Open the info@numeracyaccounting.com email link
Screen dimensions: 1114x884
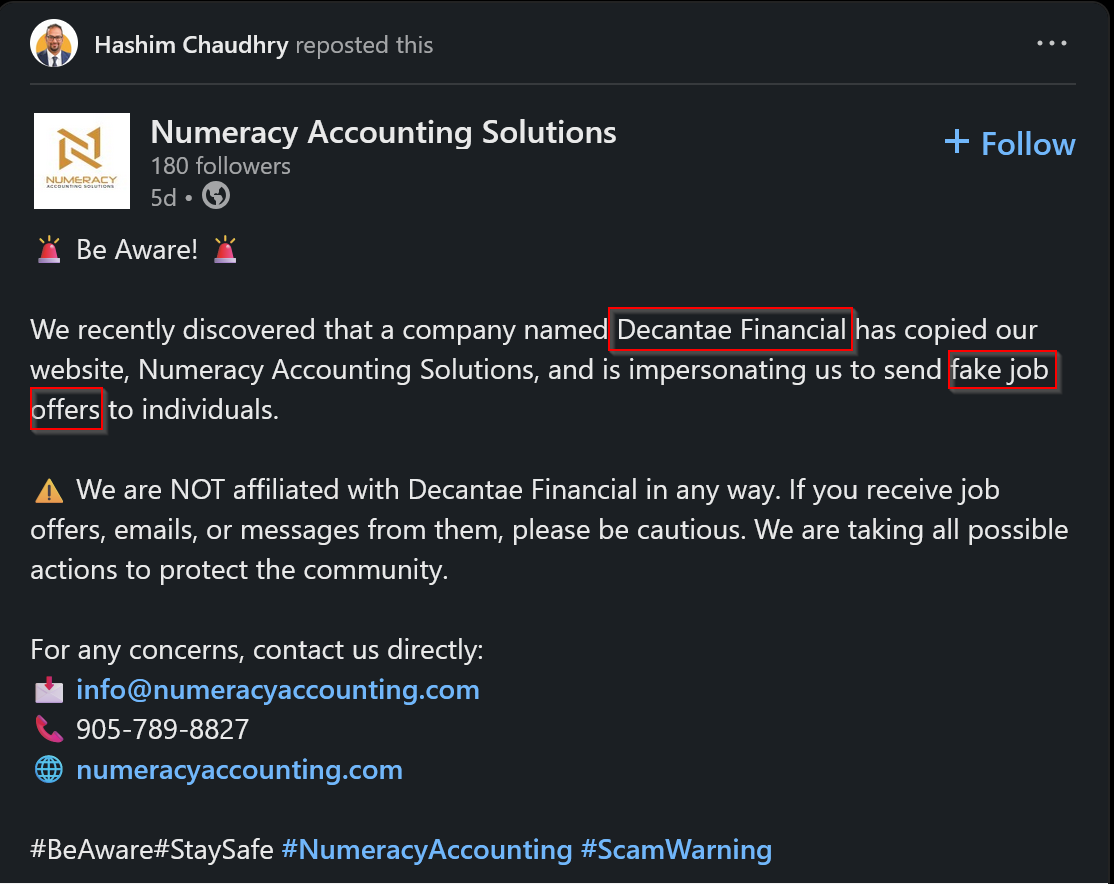[x=278, y=690]
